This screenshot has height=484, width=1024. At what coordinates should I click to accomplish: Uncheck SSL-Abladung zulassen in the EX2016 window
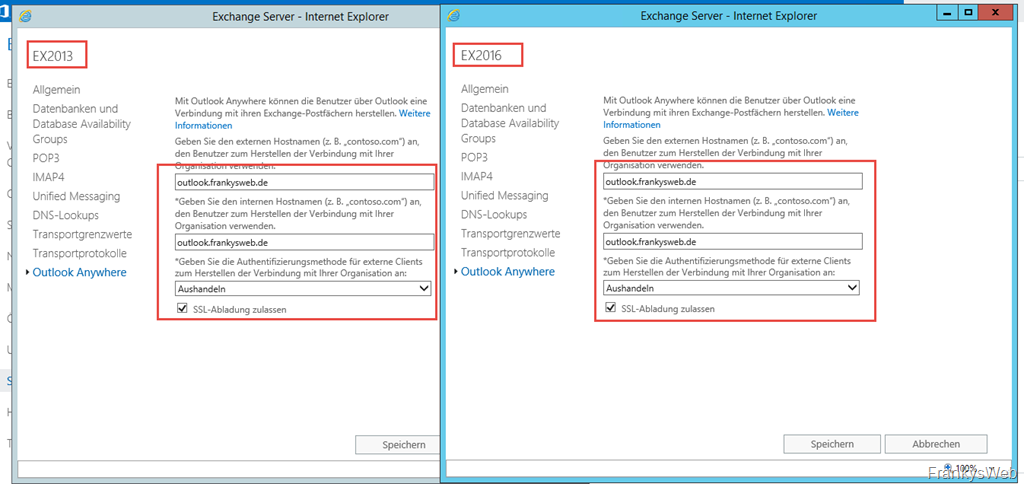coord(611,309)
